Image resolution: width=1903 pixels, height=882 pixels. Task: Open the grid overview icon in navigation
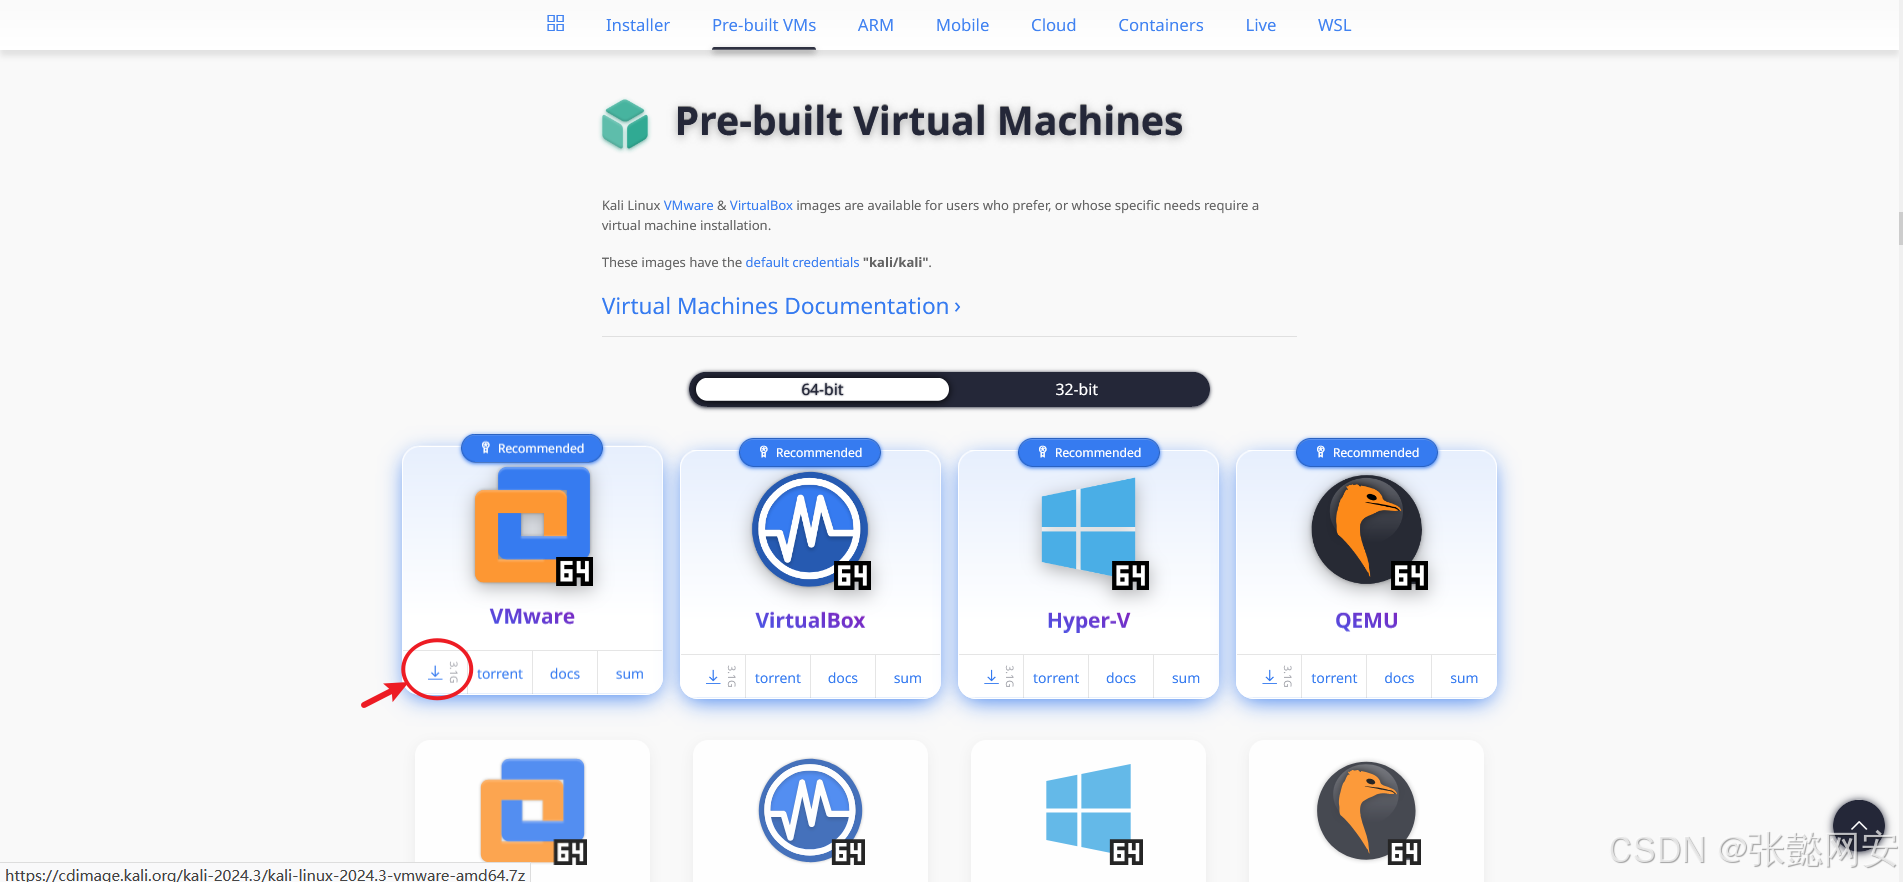[556, 24]
